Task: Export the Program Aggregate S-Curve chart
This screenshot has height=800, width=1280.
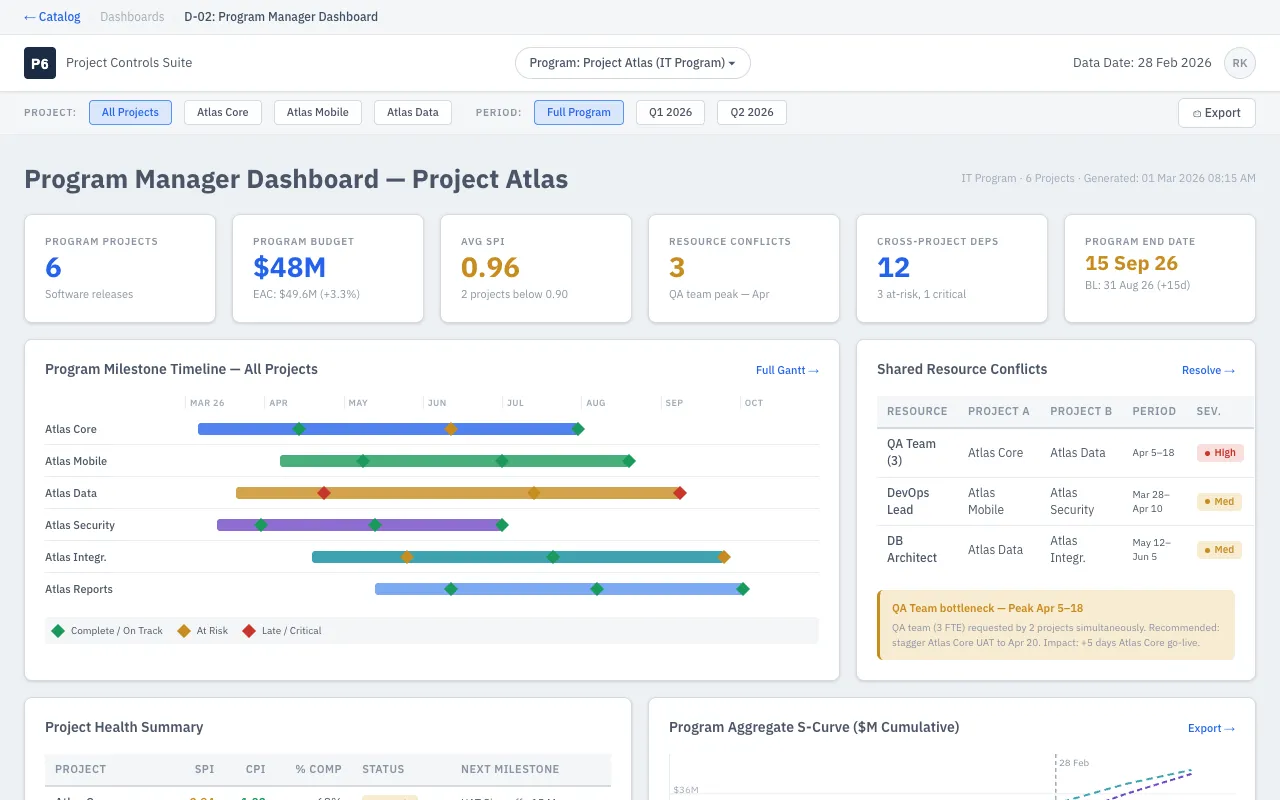Action: click(x=1212, y=728)
